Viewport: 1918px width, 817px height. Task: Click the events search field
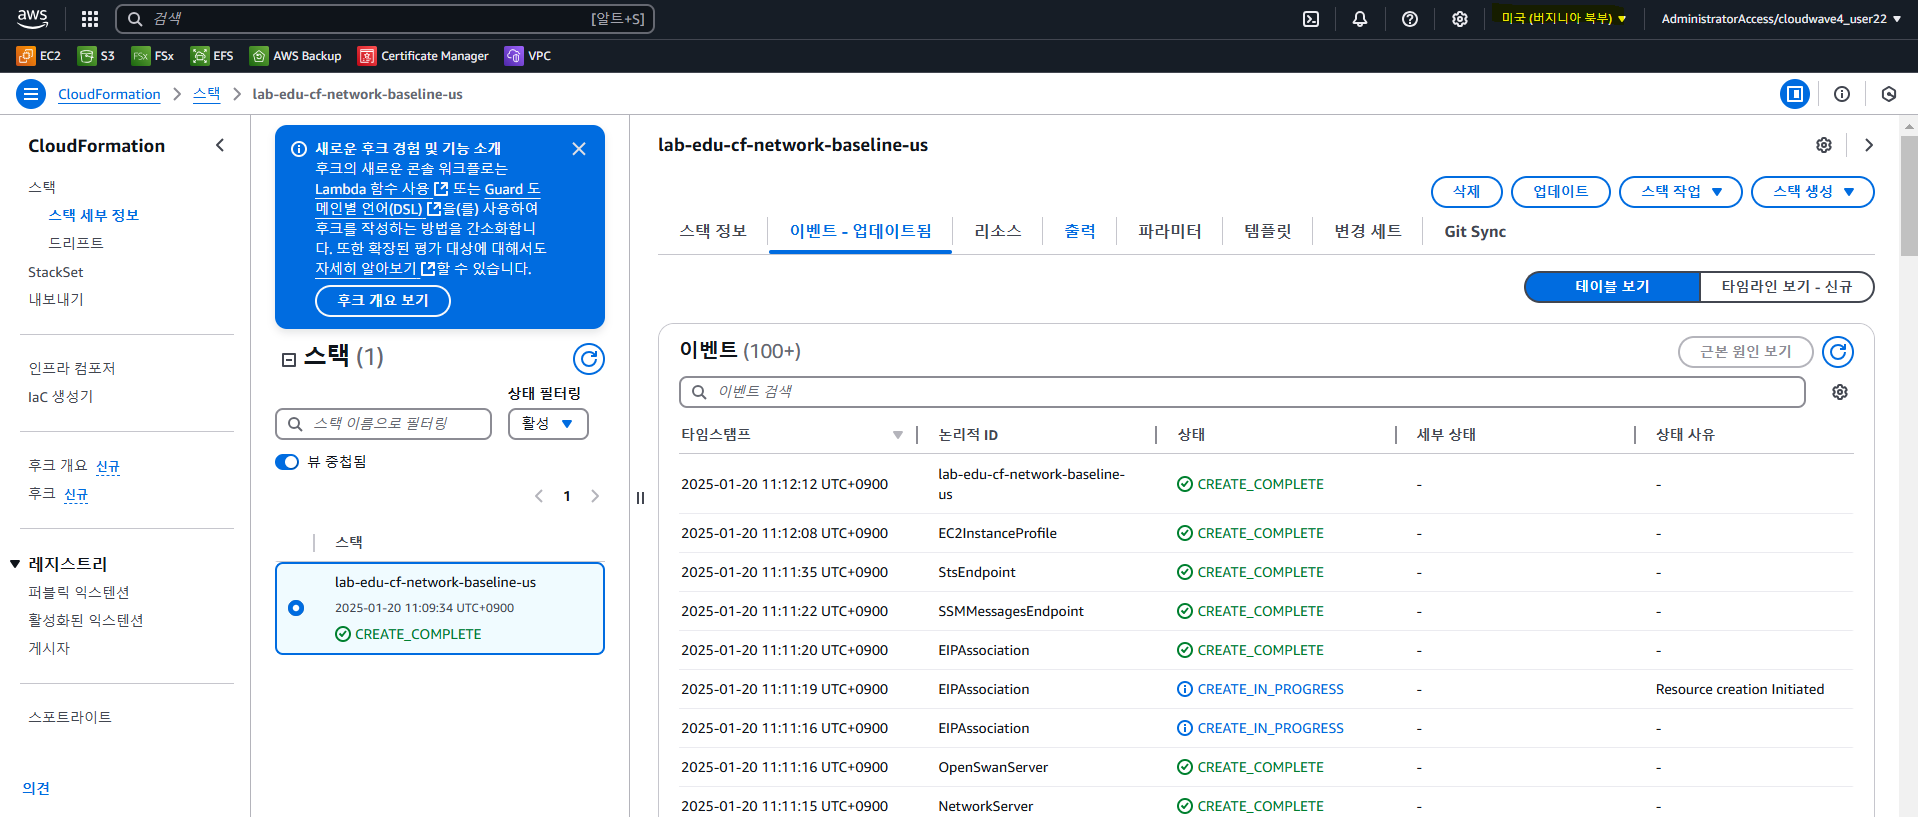(x=1242, y=392)
